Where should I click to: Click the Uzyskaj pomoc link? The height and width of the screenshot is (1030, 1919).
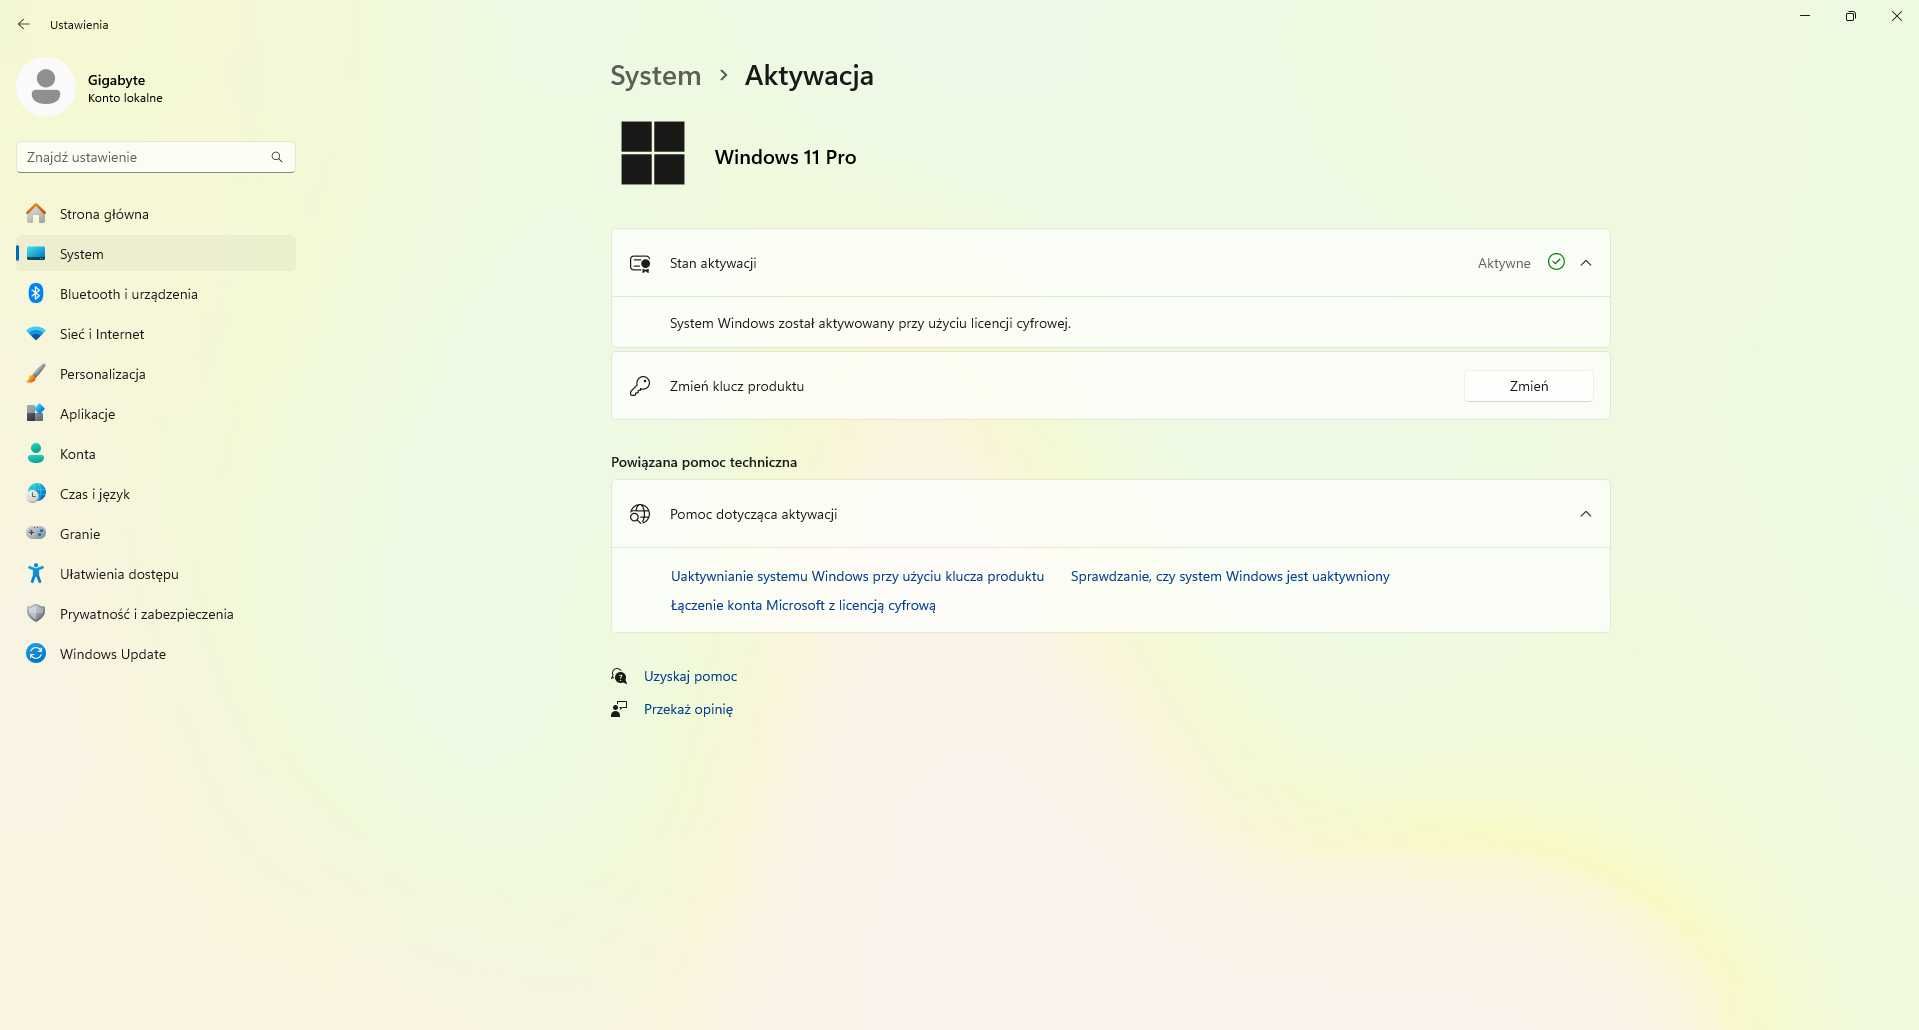(690, 676)
